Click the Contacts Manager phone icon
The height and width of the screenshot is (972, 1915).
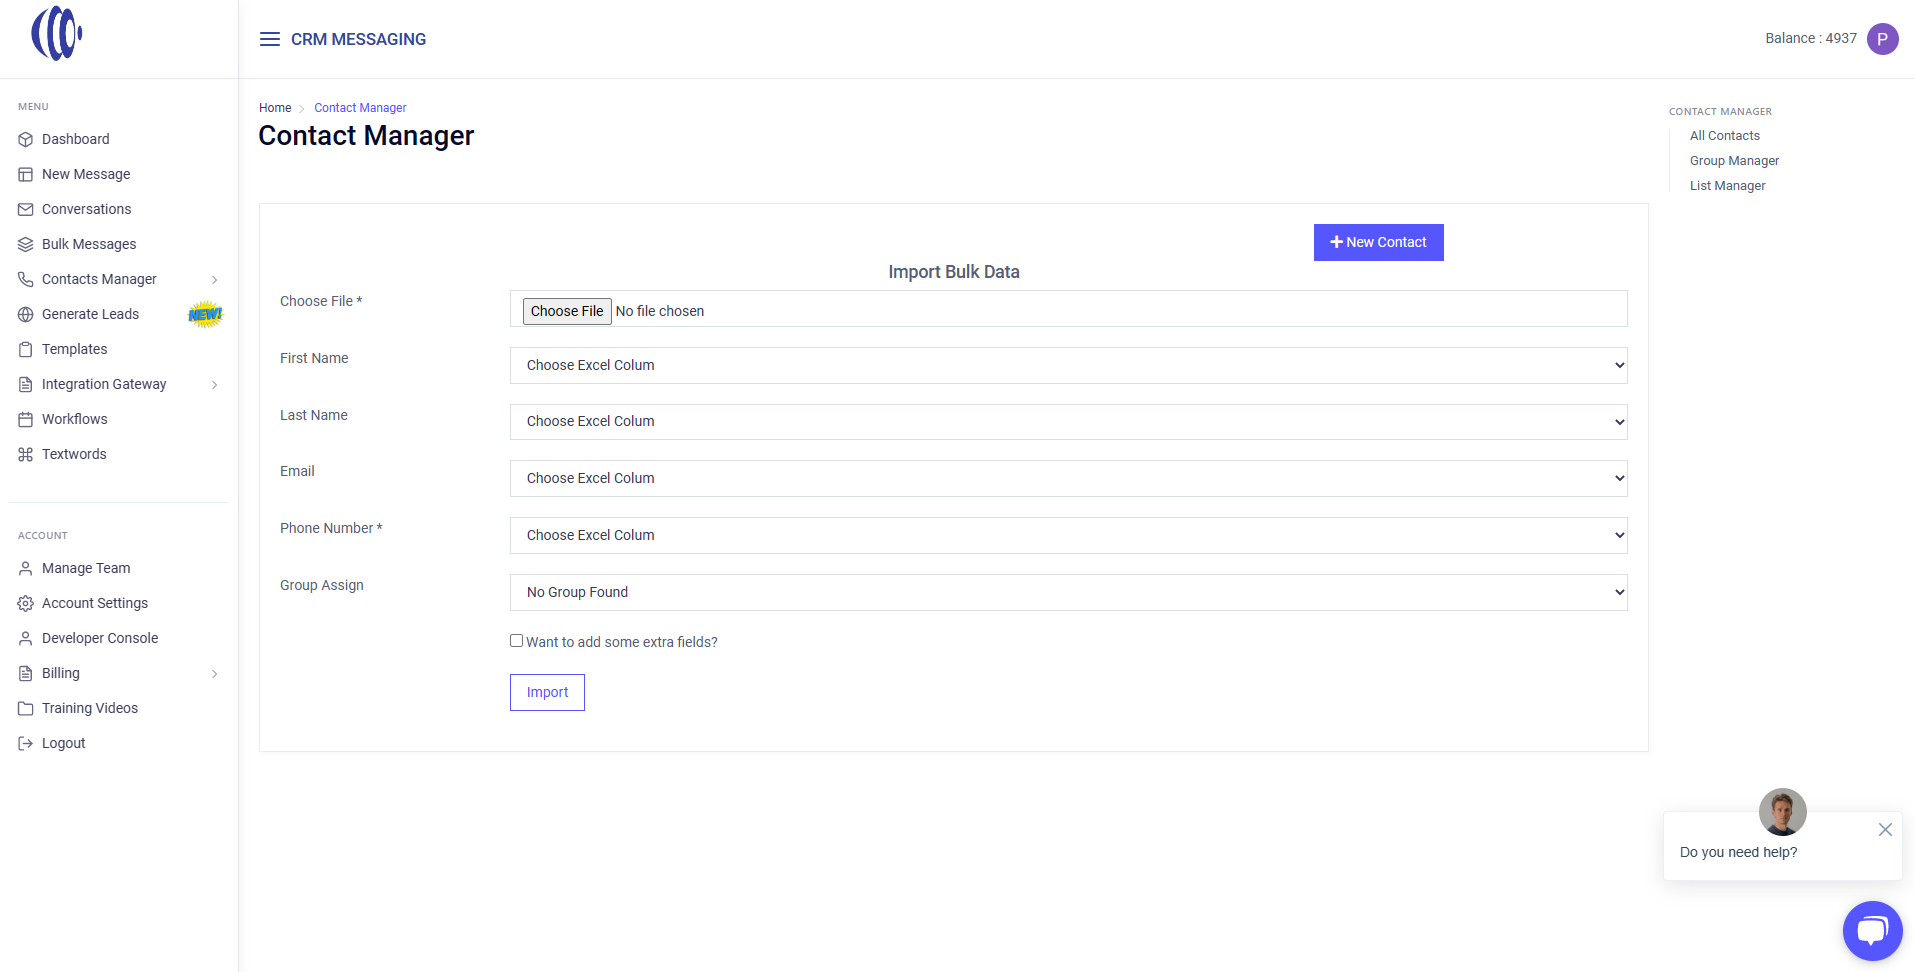(26, 280)
